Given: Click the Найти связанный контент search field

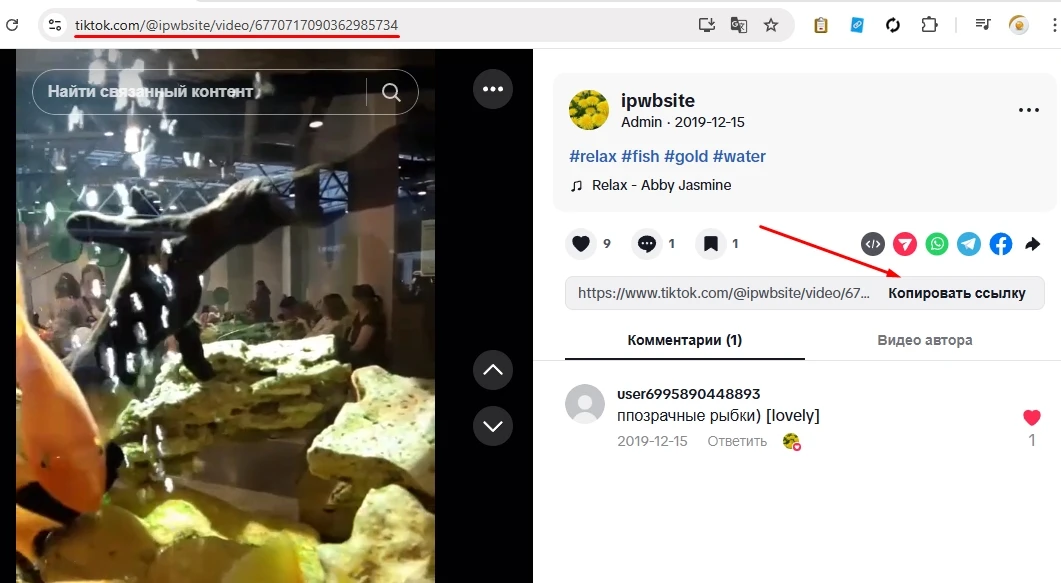Looking at the screenshot, I should tap(200, 92).
